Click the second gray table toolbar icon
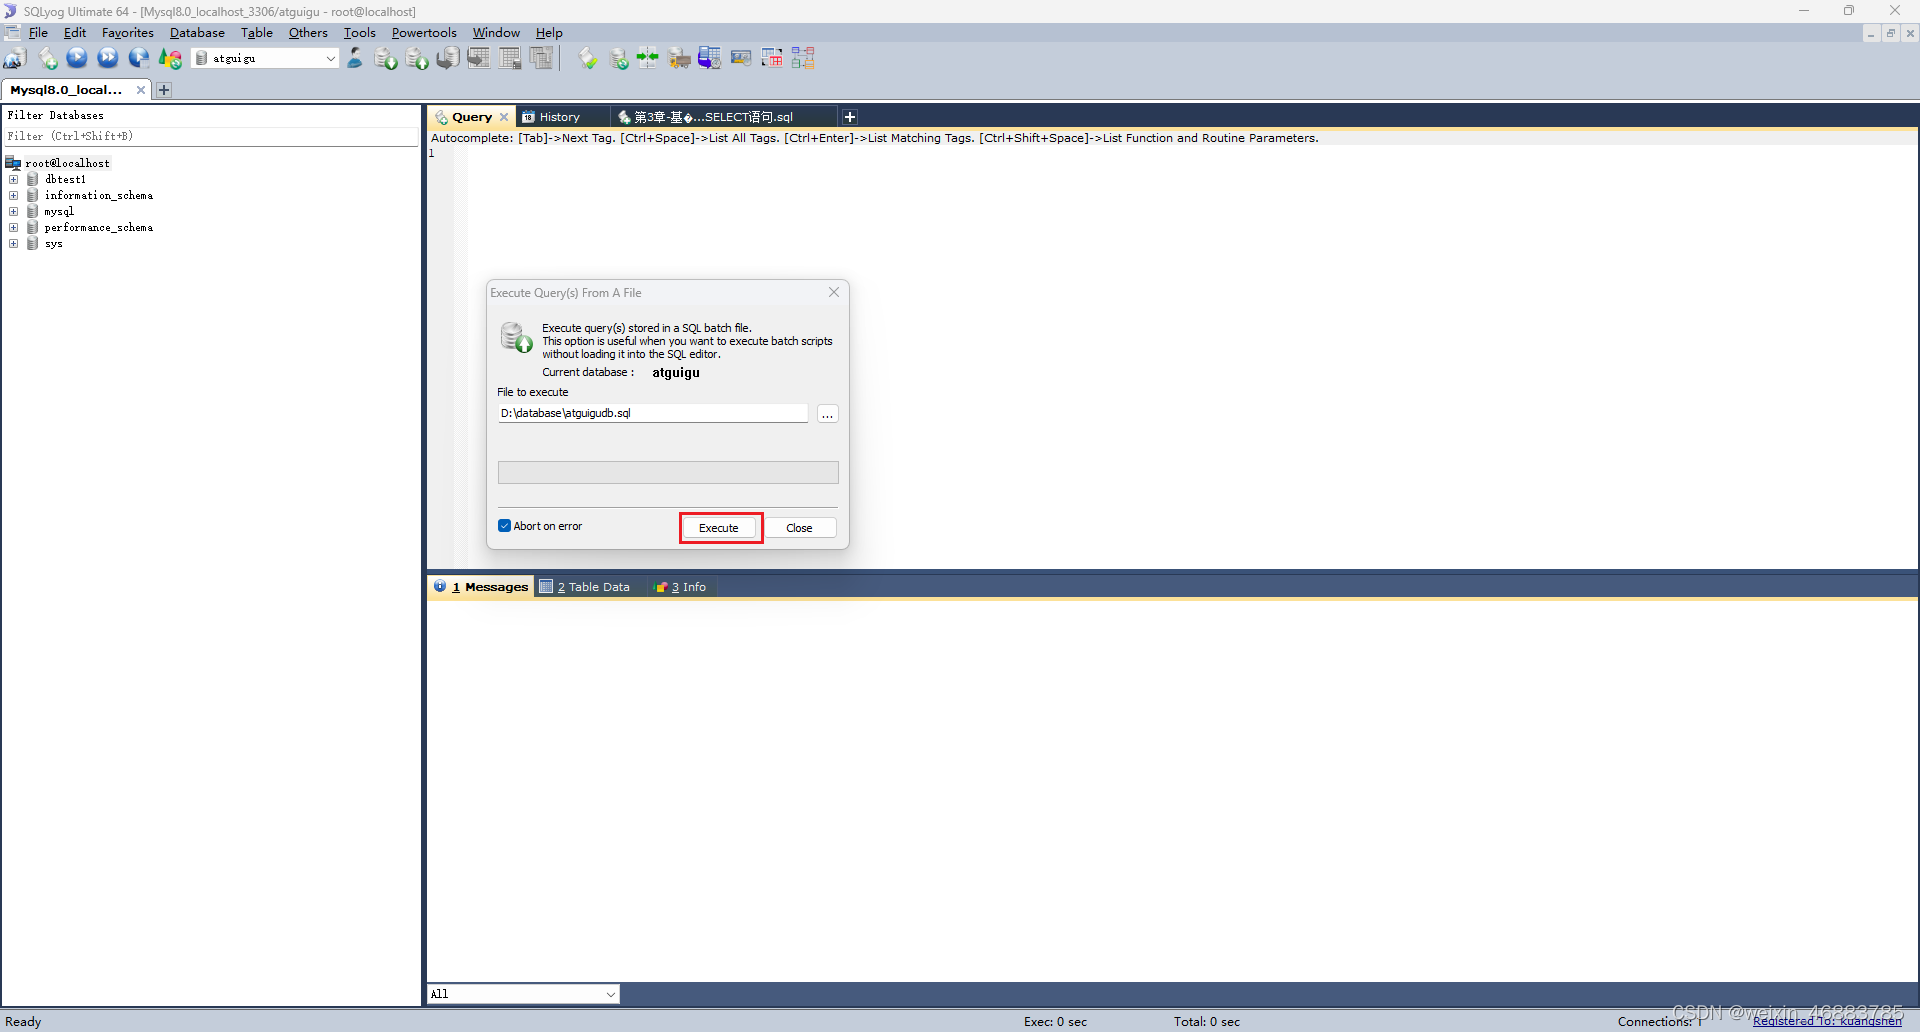 point(510,58)
